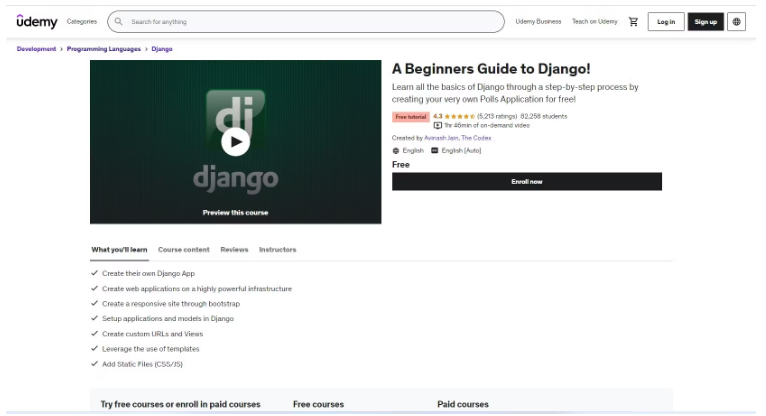766x416 pixels.
Task: Click the star rating icons
Action: point(459,116)
